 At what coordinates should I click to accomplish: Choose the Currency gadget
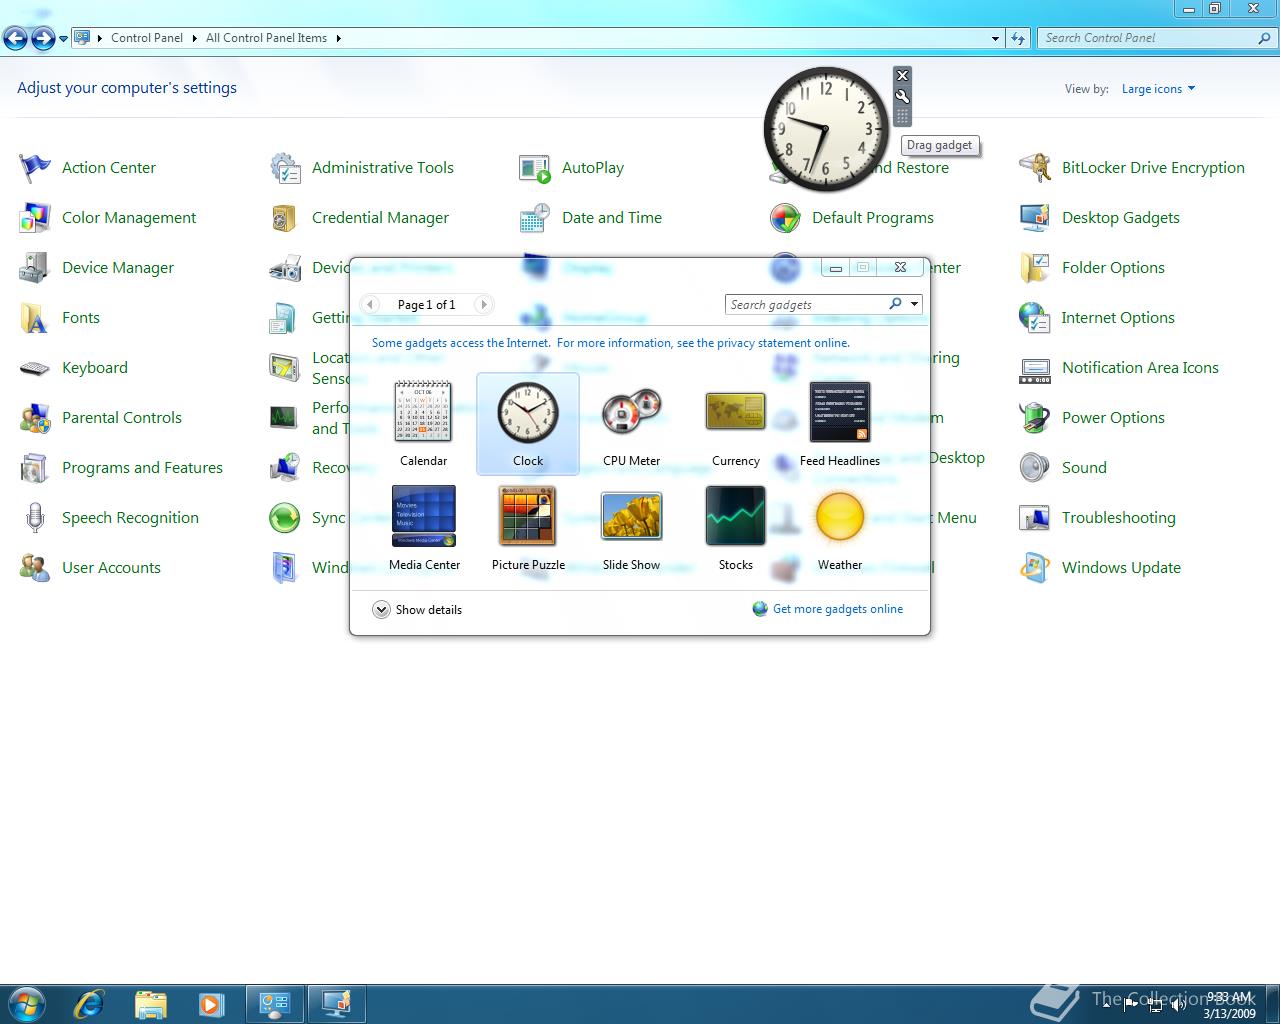pyautogui.click(x=735, y=423)
